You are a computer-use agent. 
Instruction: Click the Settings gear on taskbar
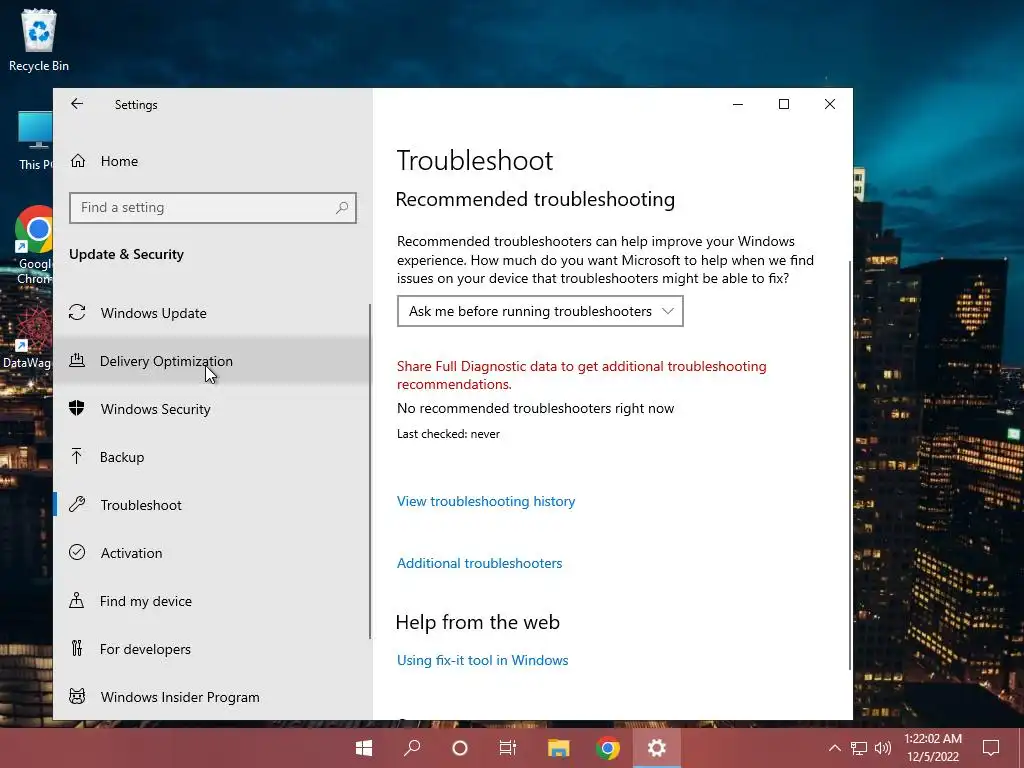pyautogui.click(x=656, y=748)
